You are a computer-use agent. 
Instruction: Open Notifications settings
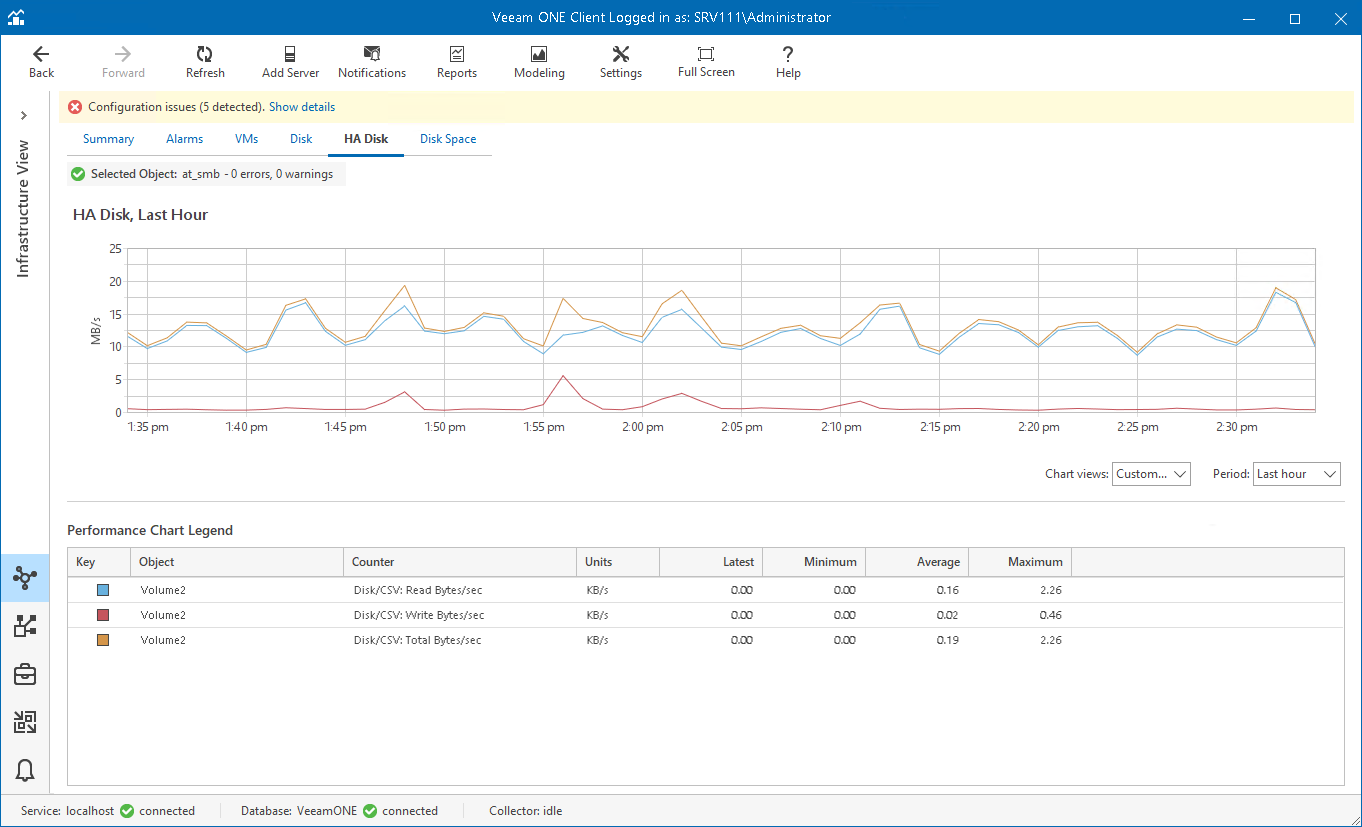(372, 62)
